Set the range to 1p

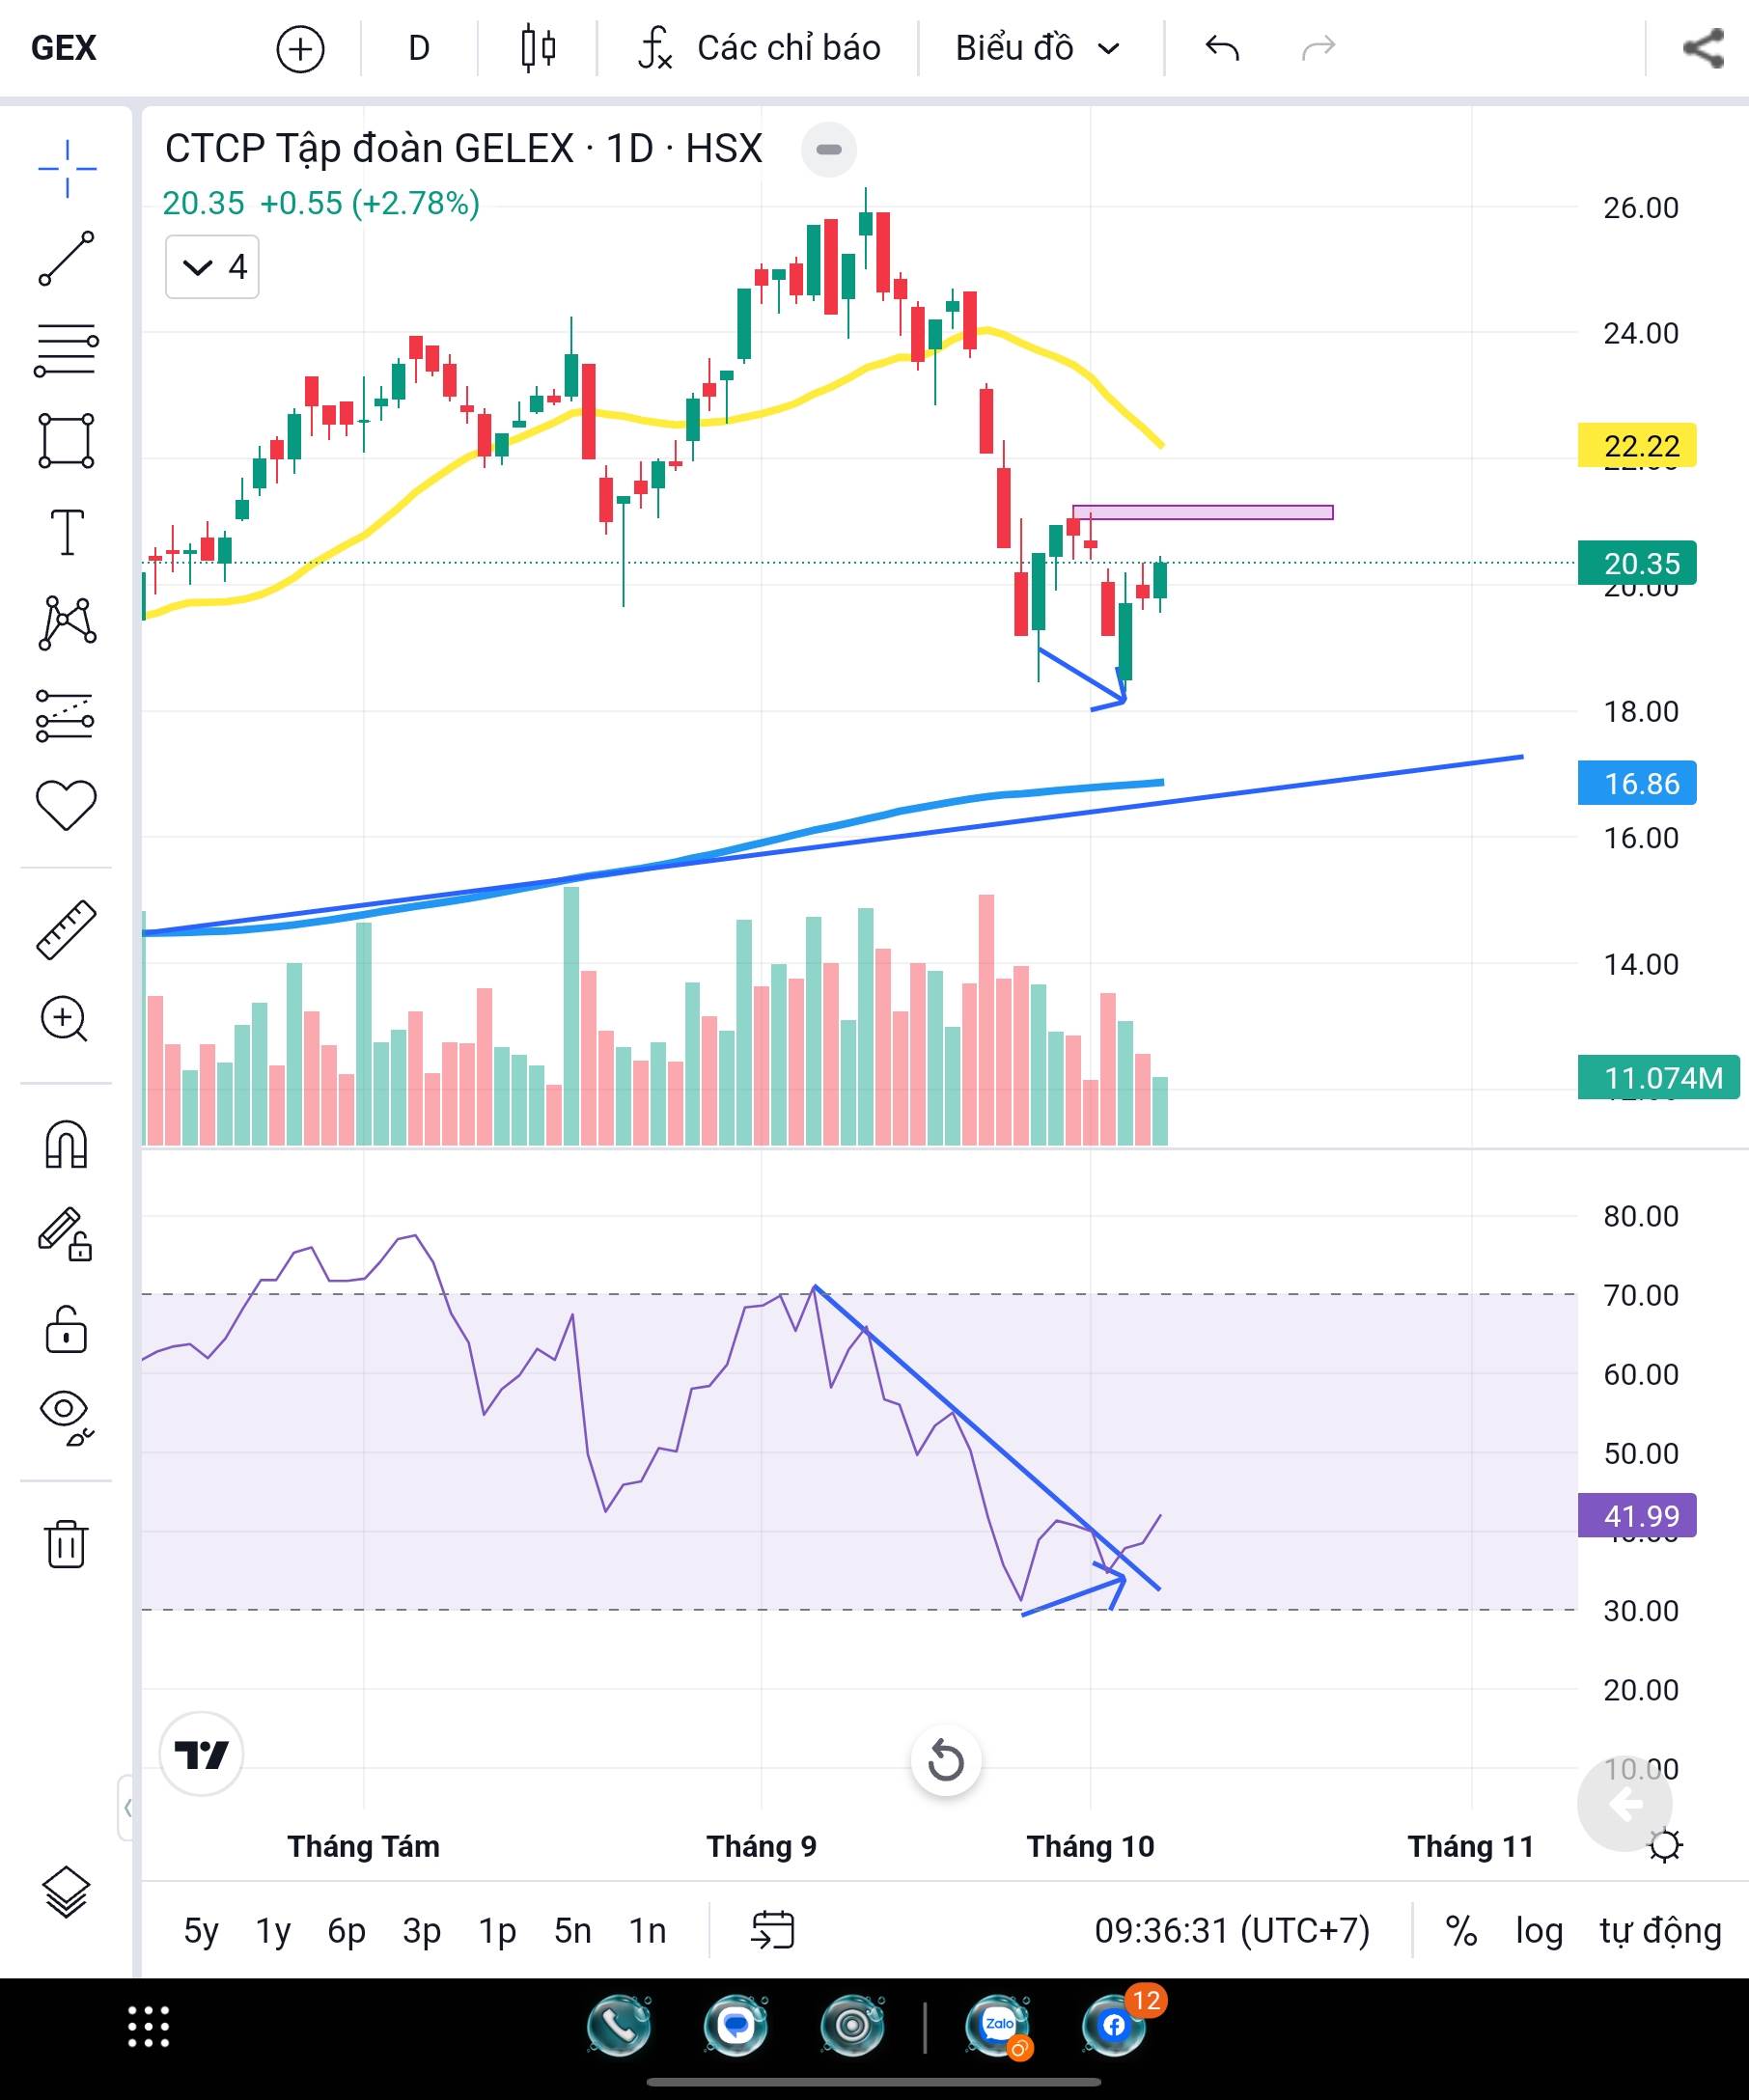(x=497, y=1931)
